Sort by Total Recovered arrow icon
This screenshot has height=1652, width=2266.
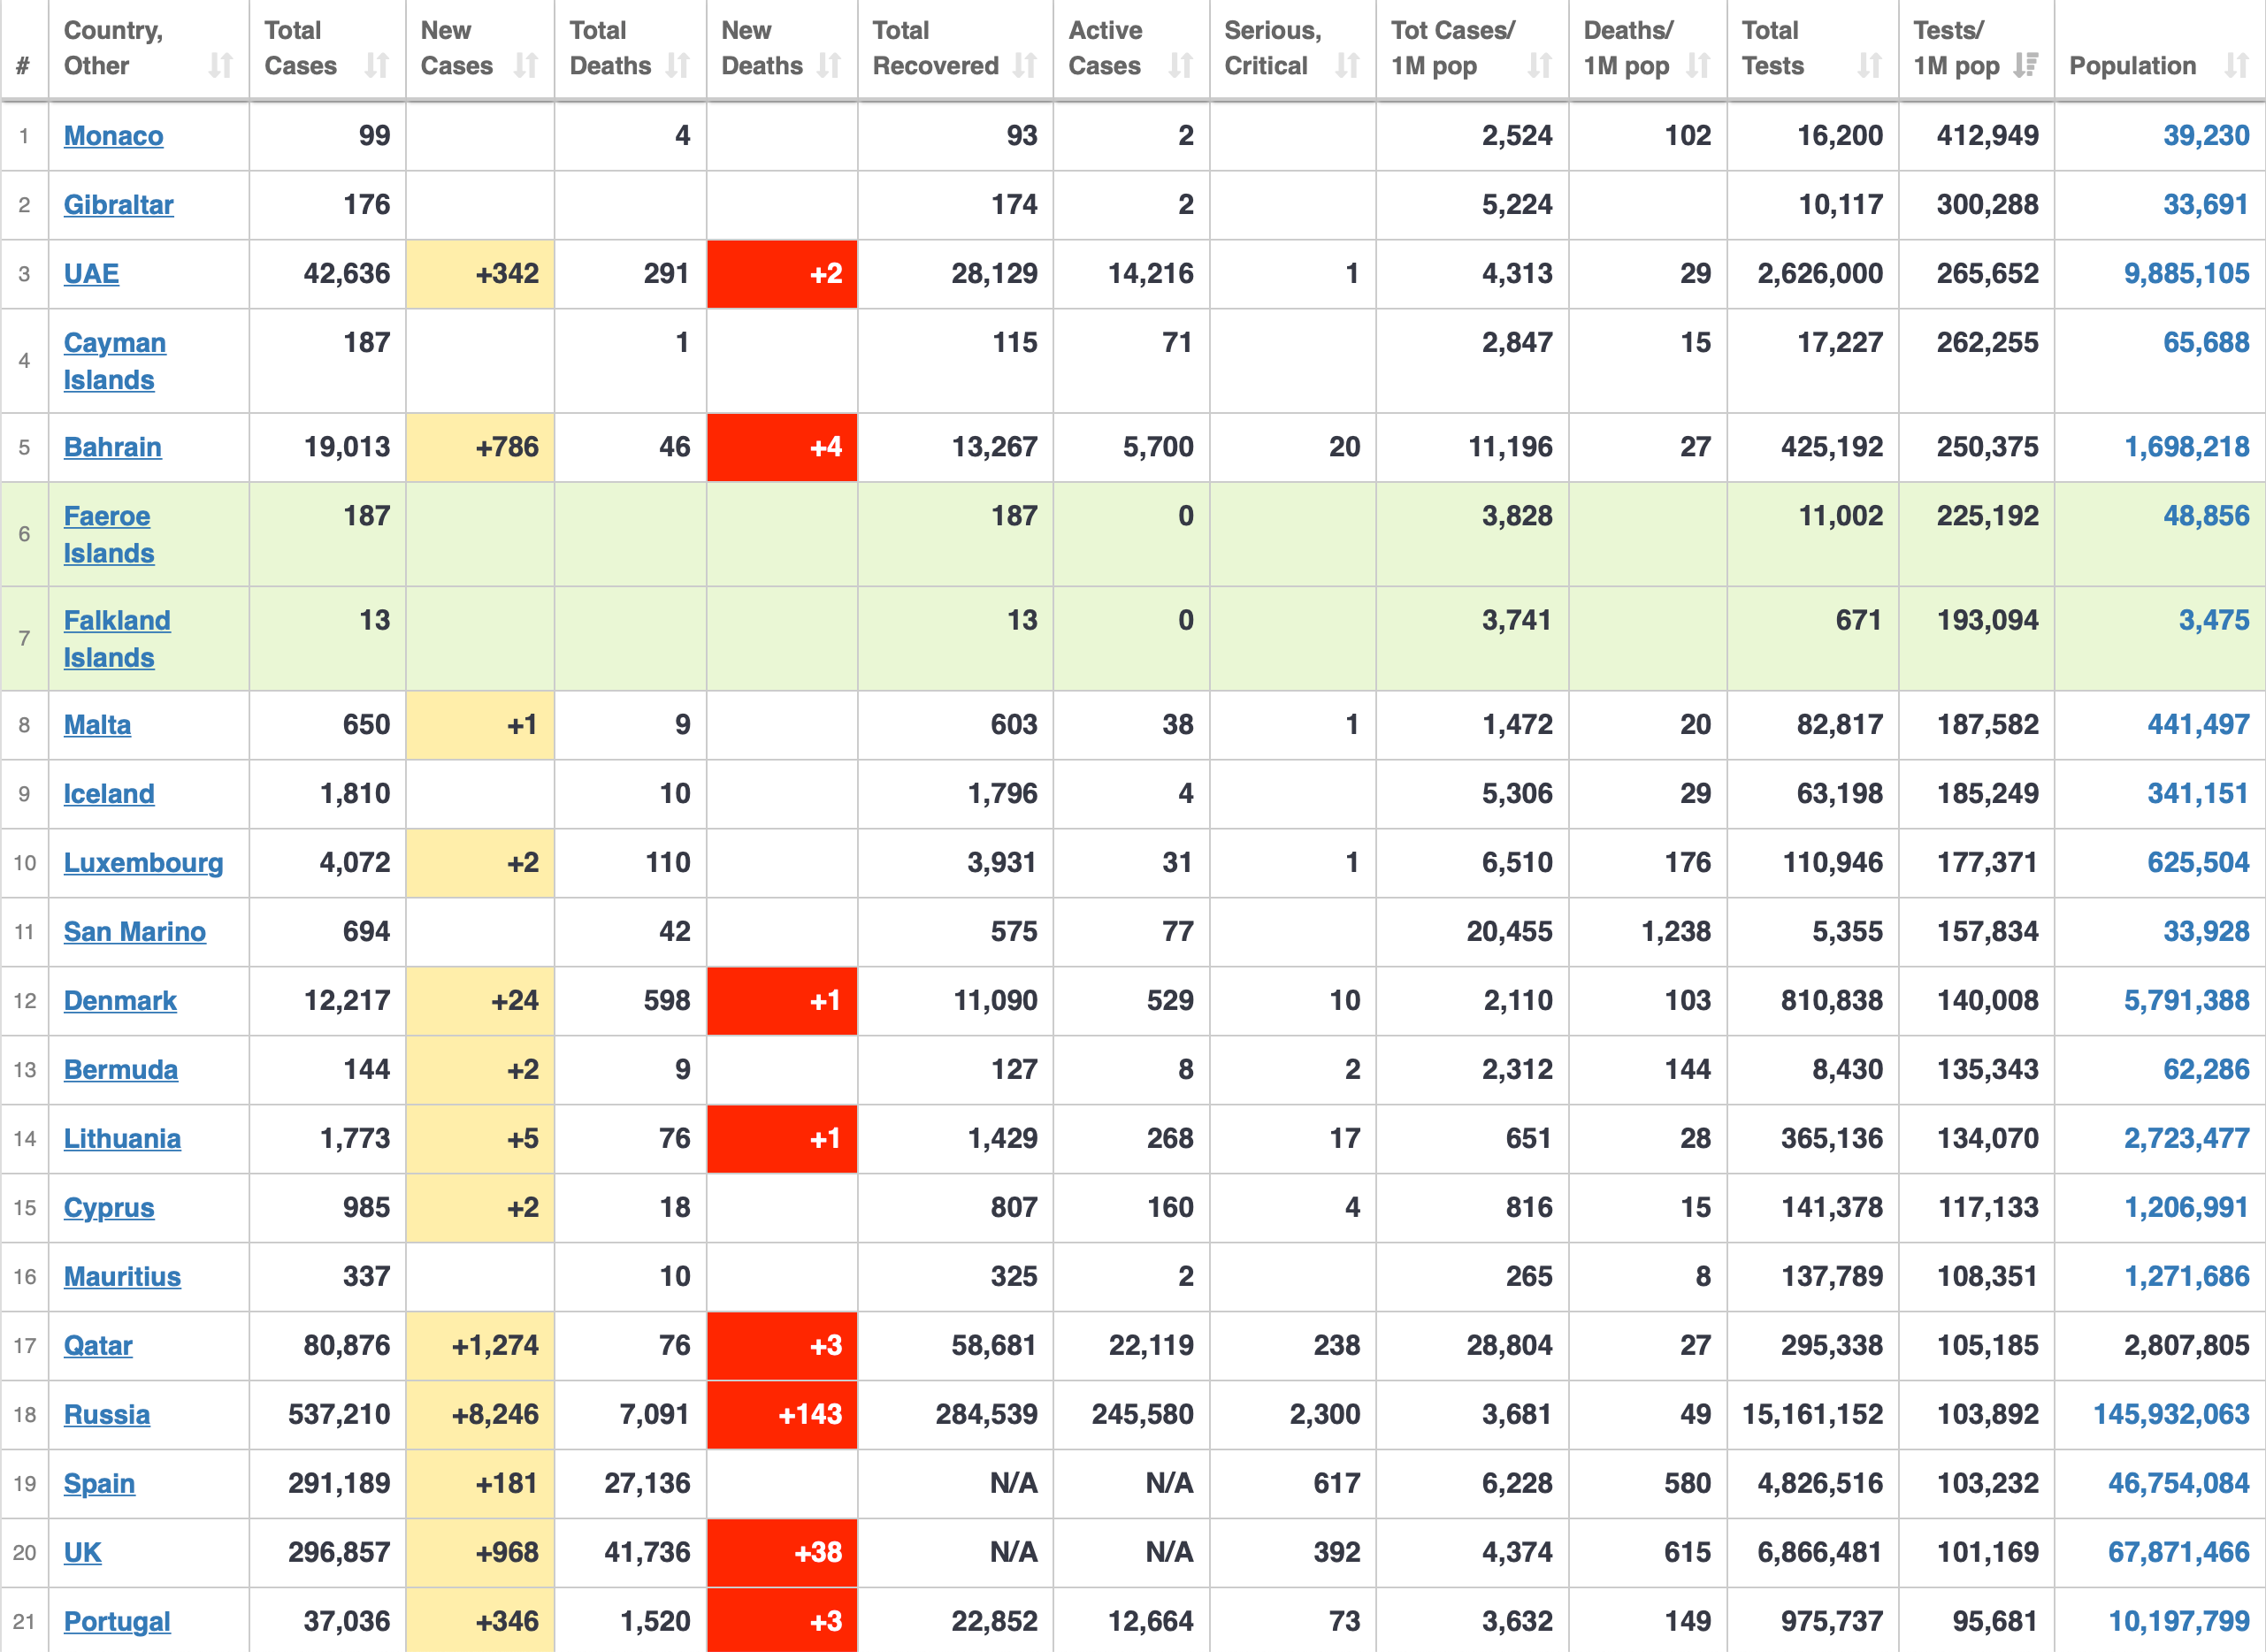point(1025,66)
